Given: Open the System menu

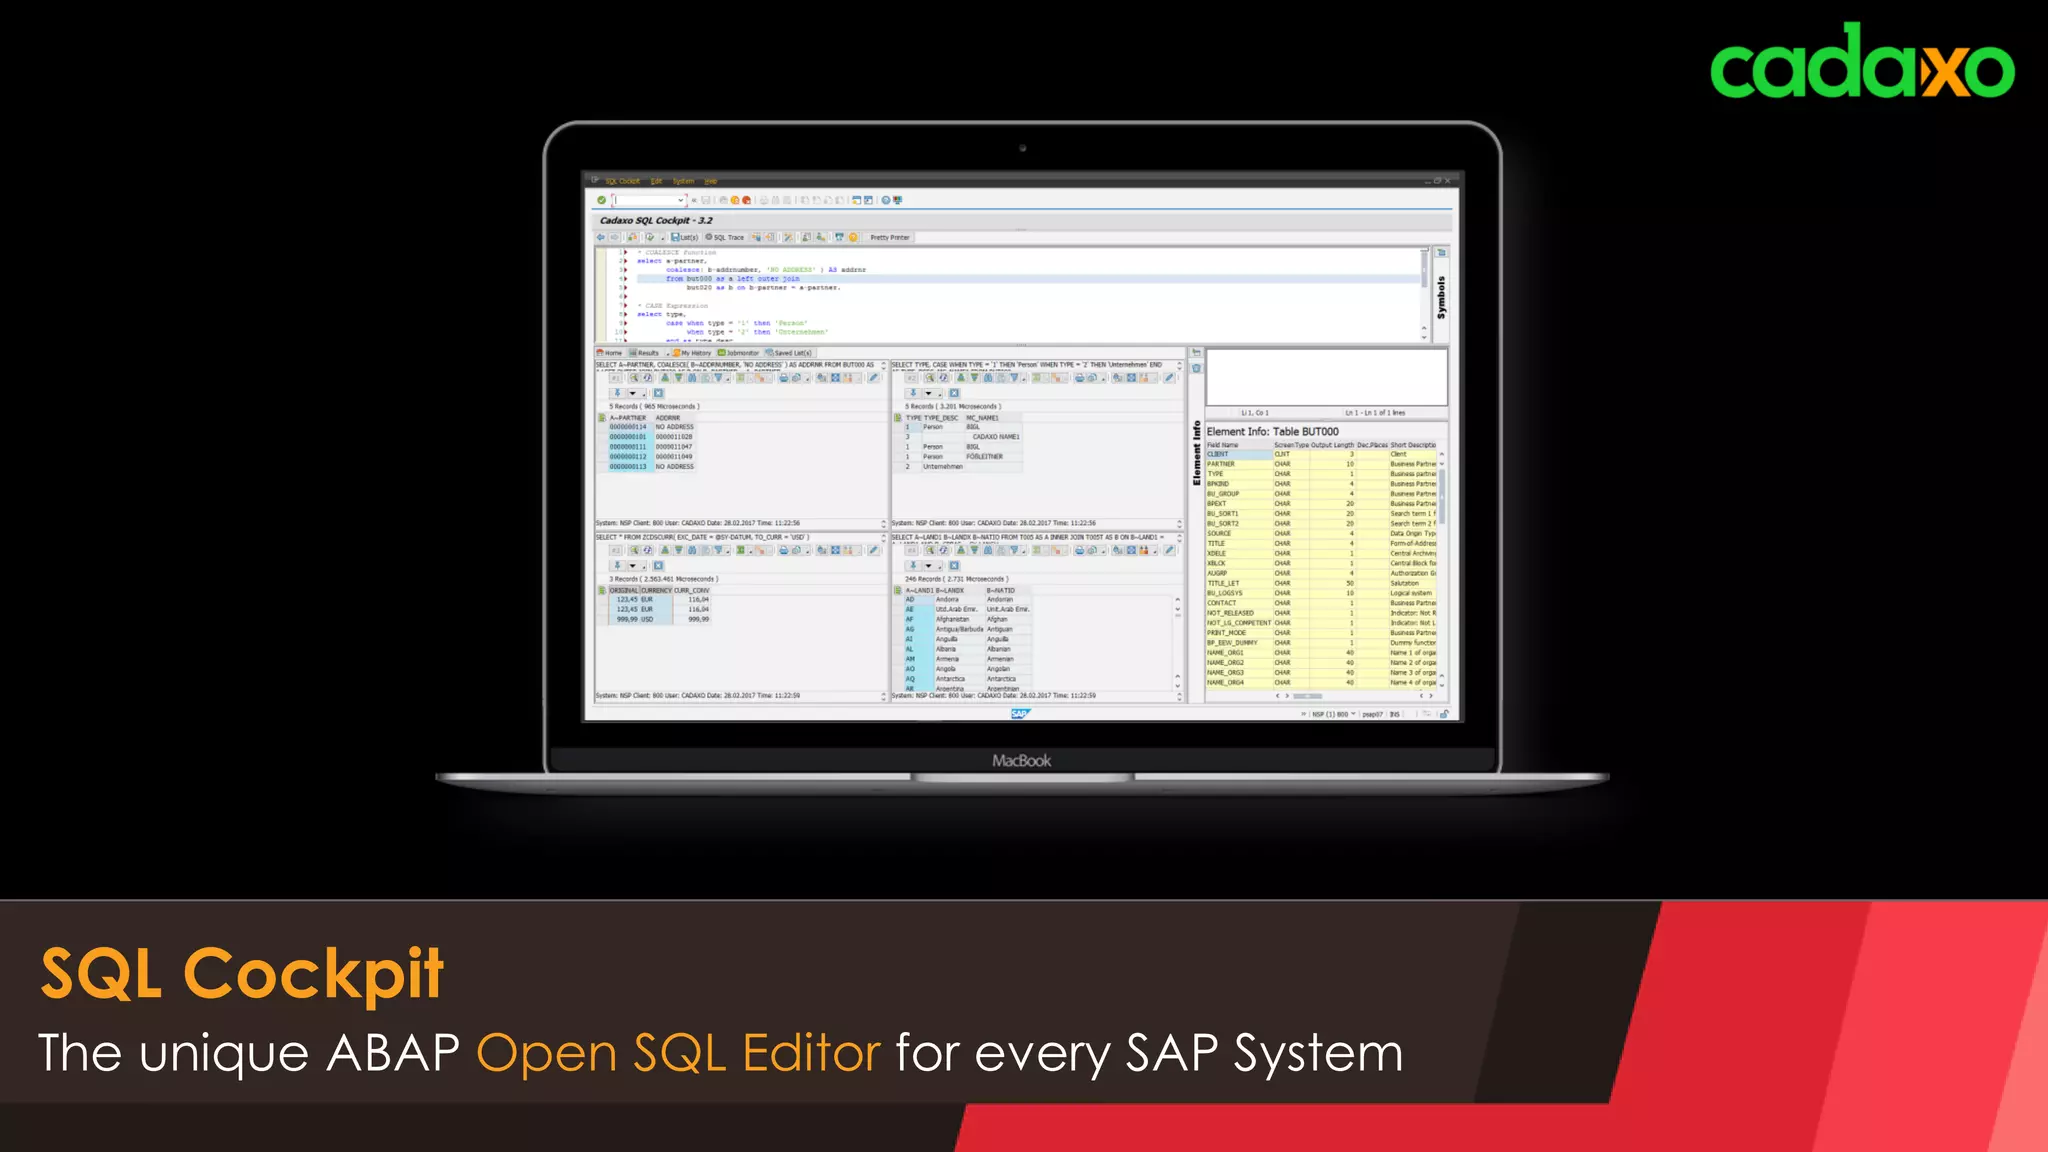Looking at the screenshot, I should (683, 181).
